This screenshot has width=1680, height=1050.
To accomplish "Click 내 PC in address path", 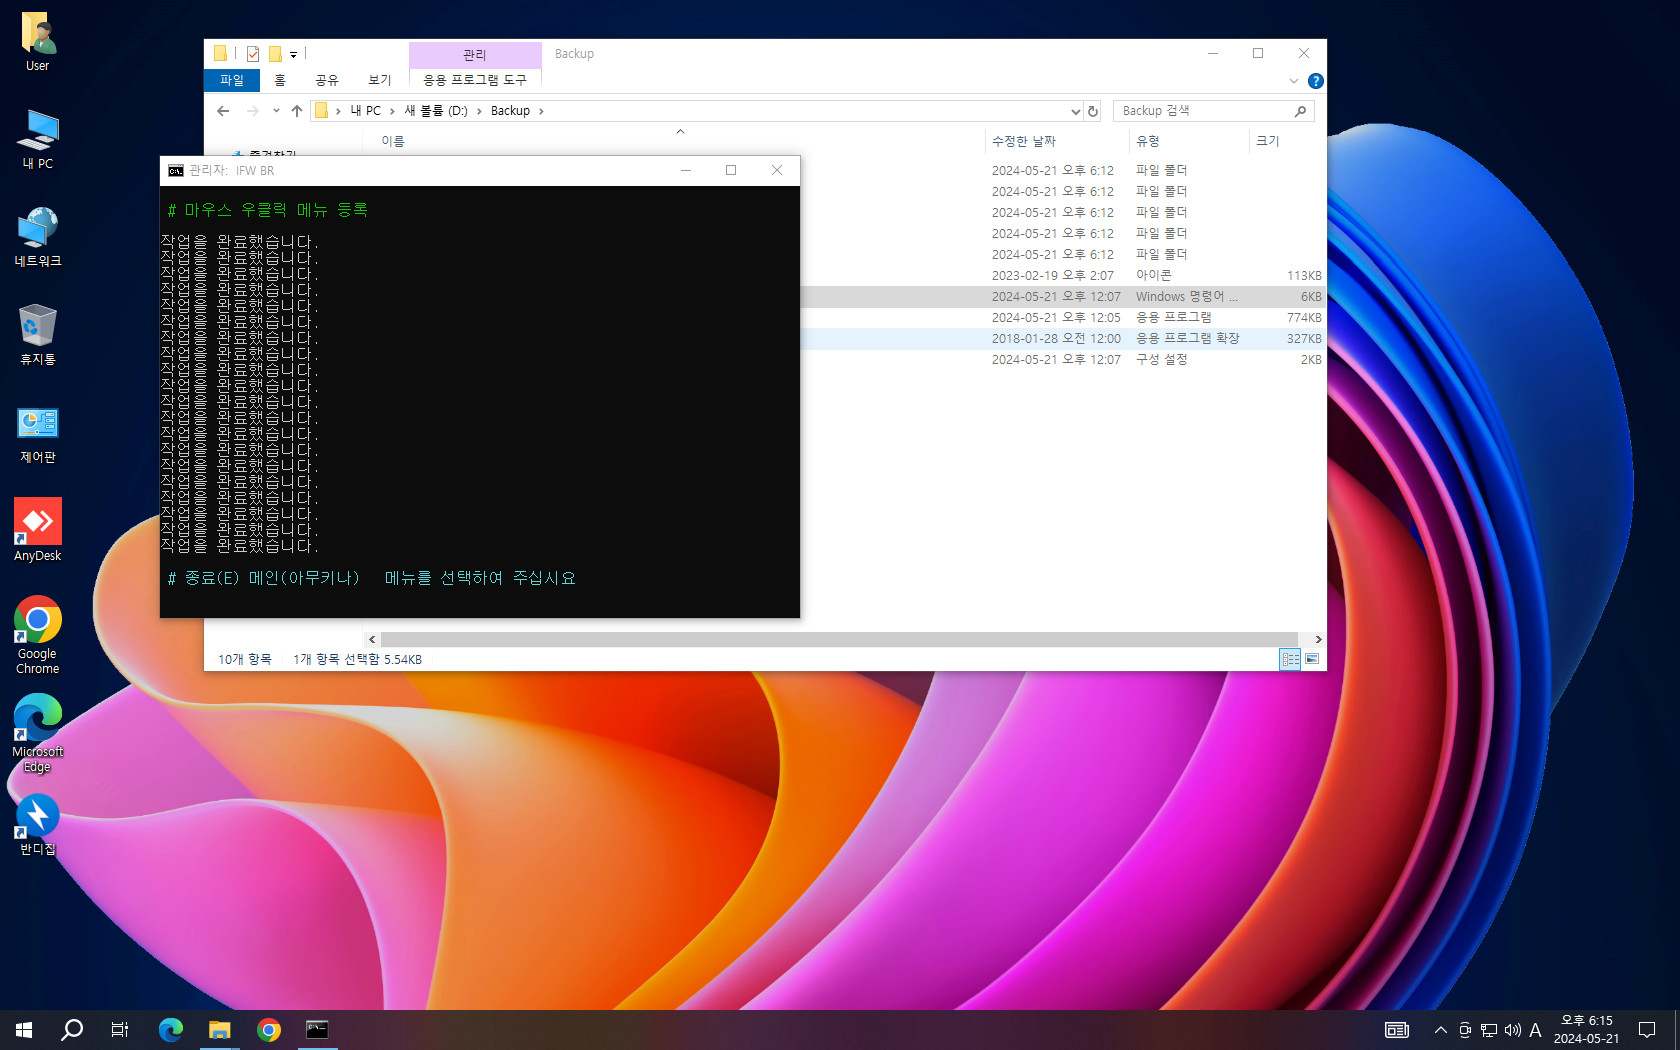I will [365, 111].
